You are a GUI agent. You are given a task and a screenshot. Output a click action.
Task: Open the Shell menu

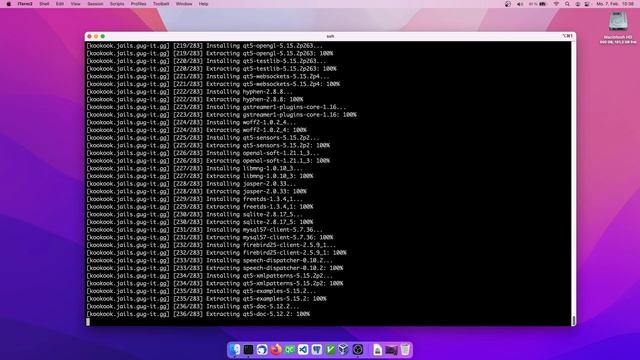44,4
